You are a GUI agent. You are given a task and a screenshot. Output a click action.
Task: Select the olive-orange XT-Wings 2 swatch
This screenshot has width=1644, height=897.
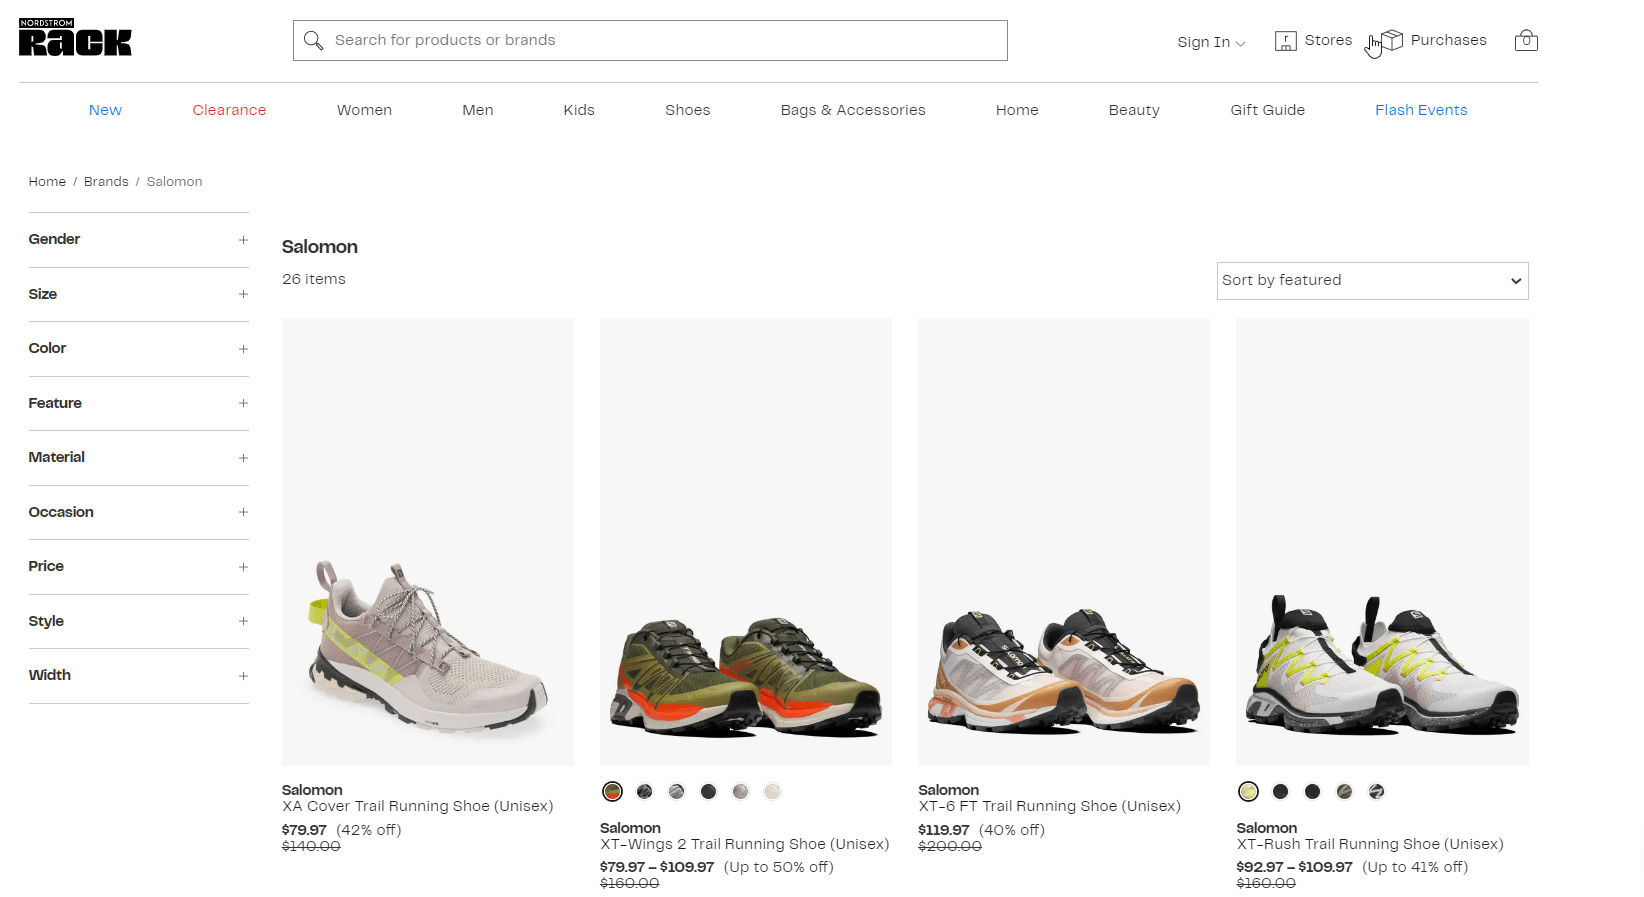[x=613, y=792]
